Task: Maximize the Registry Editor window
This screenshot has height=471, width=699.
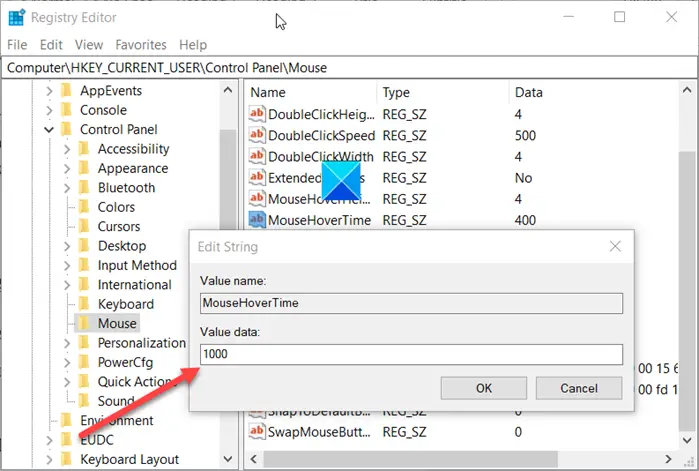Action: (619, 17)
